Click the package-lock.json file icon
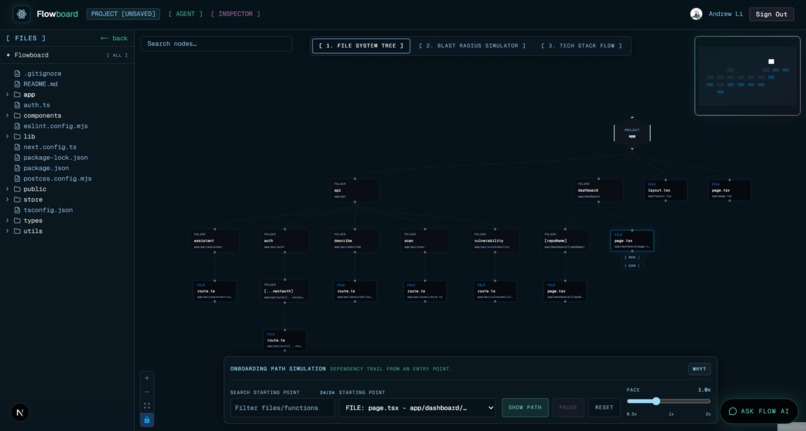Image resolution: width=806 pixels, height=431 pixels. pos(17,157)
